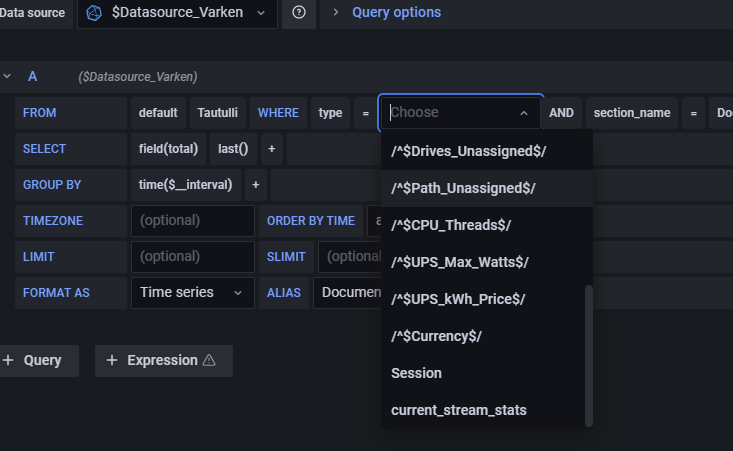The image size is (733, 451).
Task: Click the FROM row label
Action: click(71, 113)
